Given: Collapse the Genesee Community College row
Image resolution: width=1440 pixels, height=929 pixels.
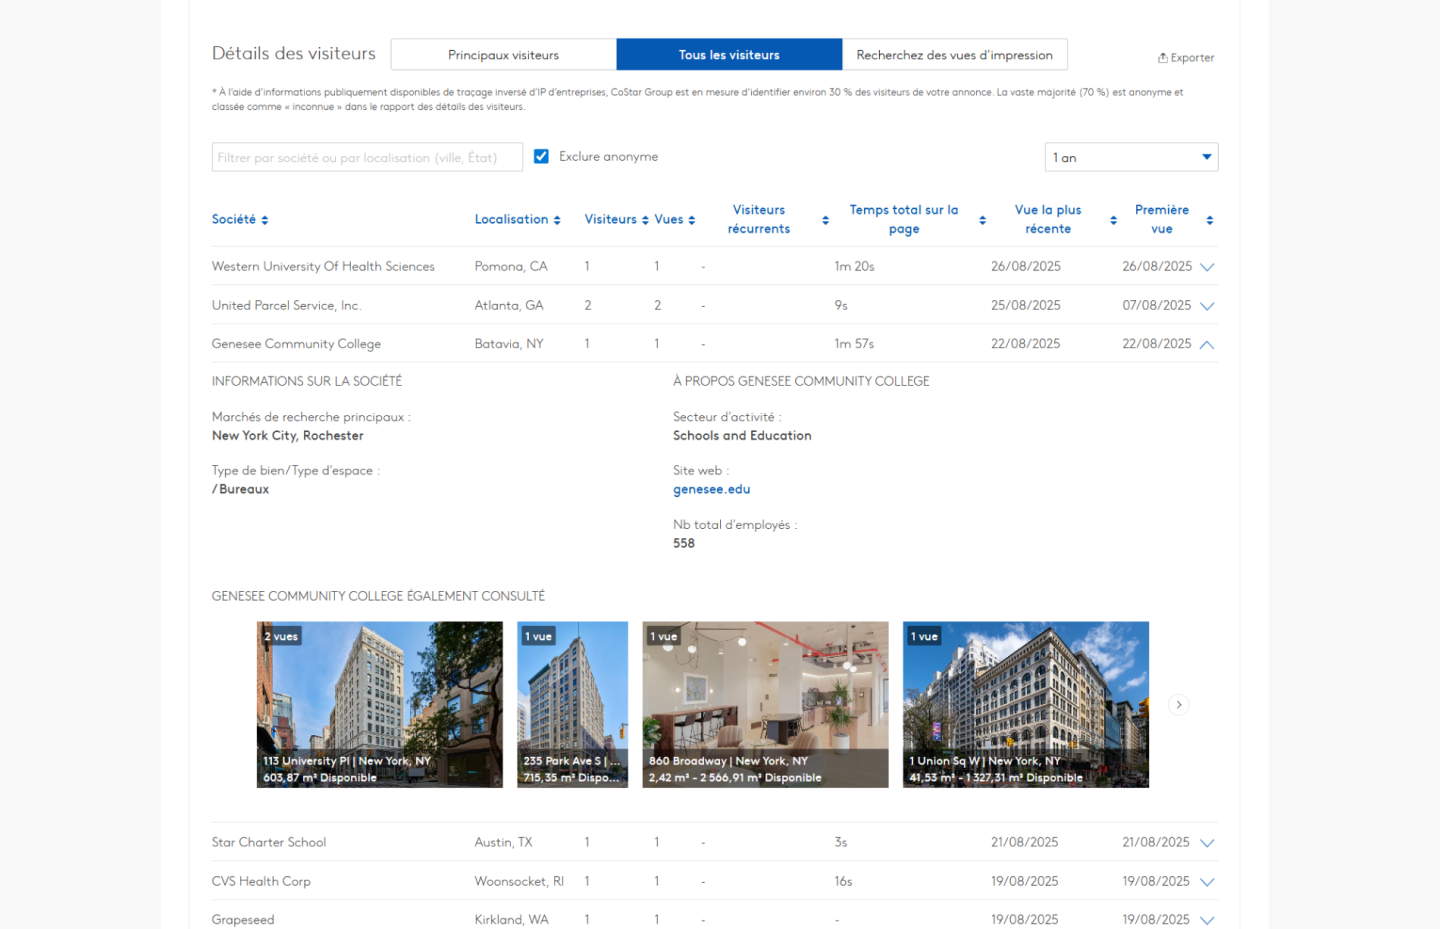Looking at the screenshot, I should click(1207, 344).
